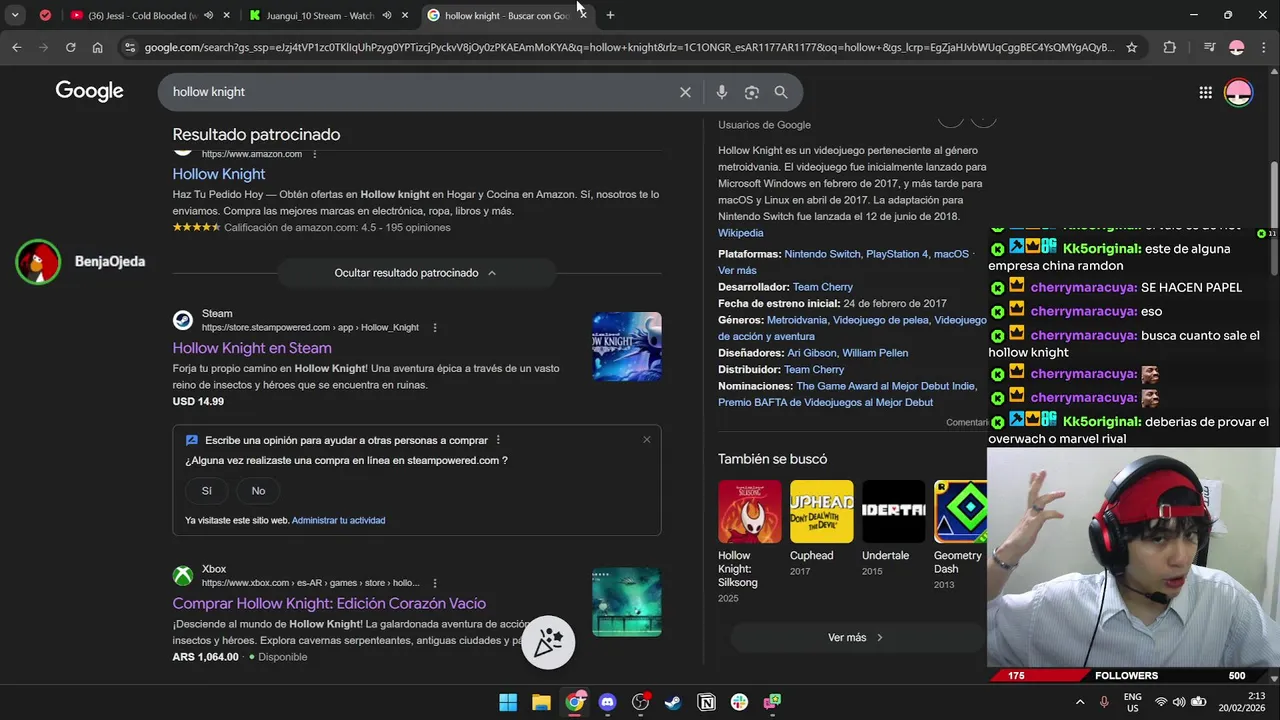Expand Ver más in También se buscó
Viewport: 1280px width, 720px height.
click(x=856, y=638)
